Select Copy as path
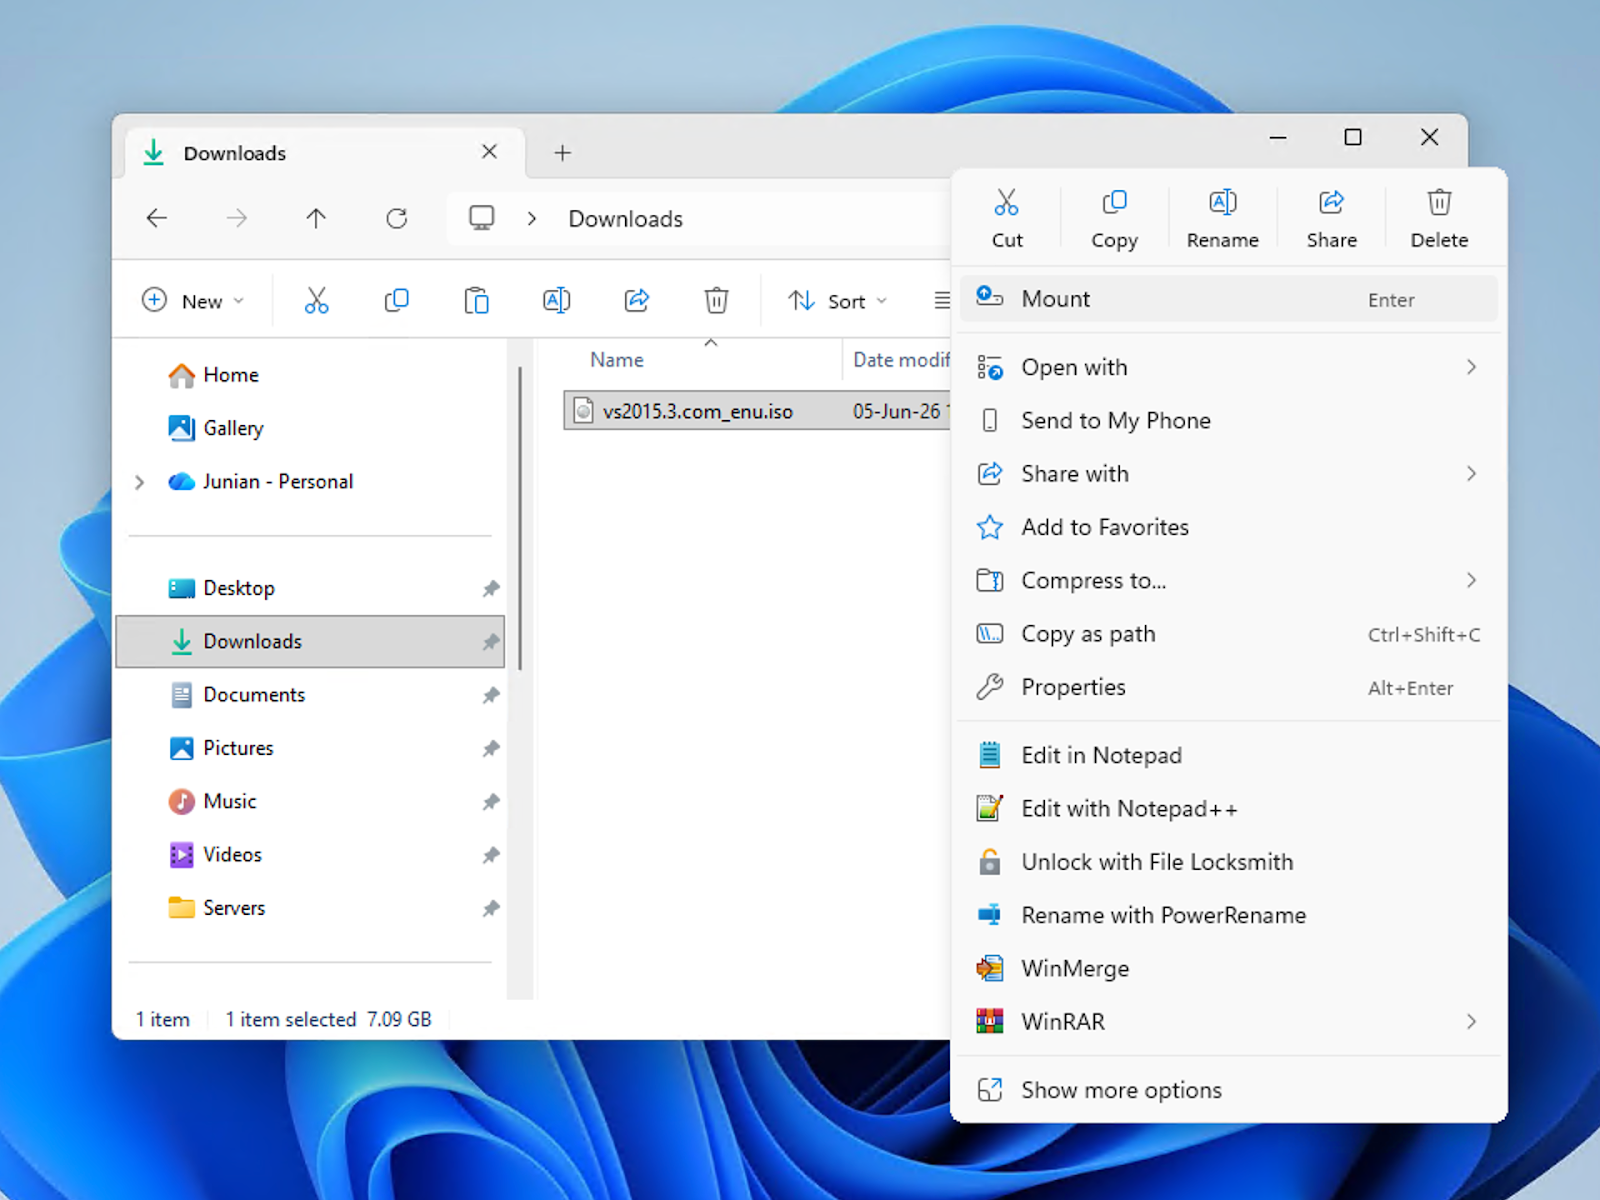Image resolution: width=1600 pixels, height=1200 pixels. (x=1228, y=634)
